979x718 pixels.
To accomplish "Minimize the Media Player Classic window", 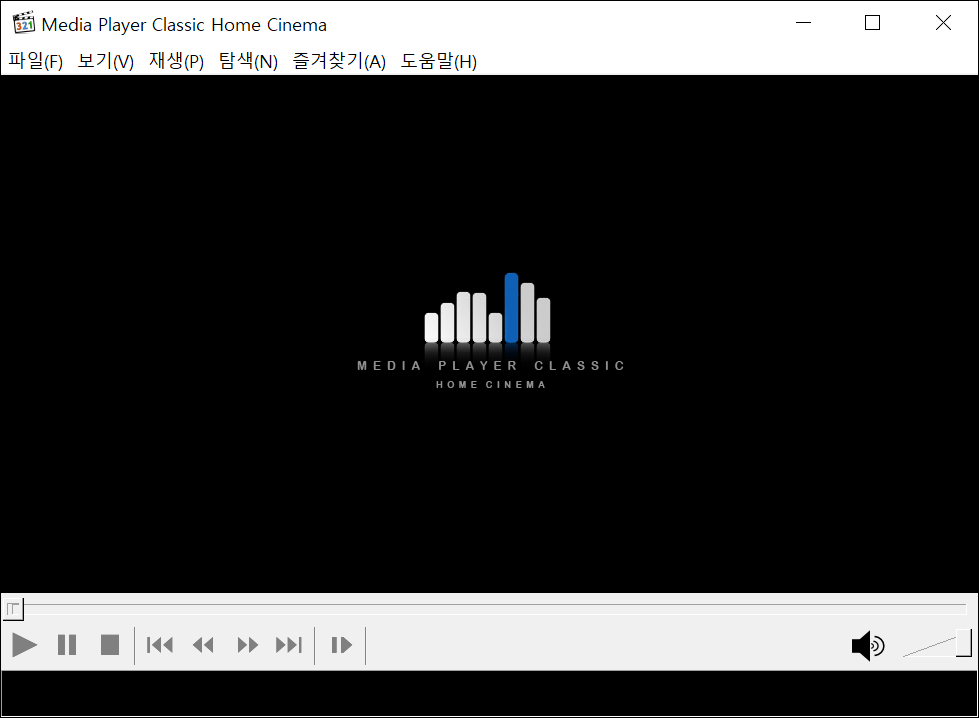I will point(804,23).
